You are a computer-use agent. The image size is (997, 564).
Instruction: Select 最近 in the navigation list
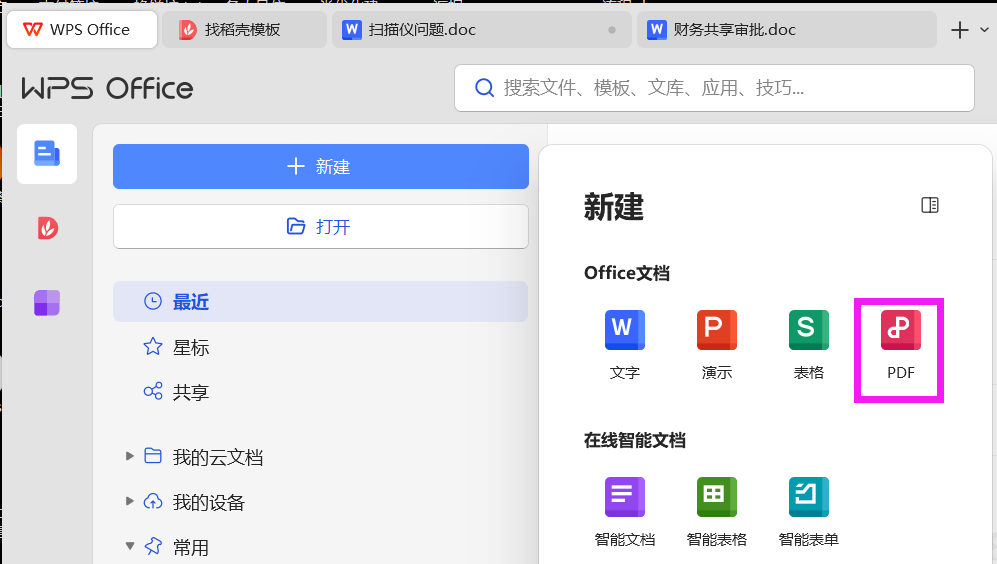320,301
